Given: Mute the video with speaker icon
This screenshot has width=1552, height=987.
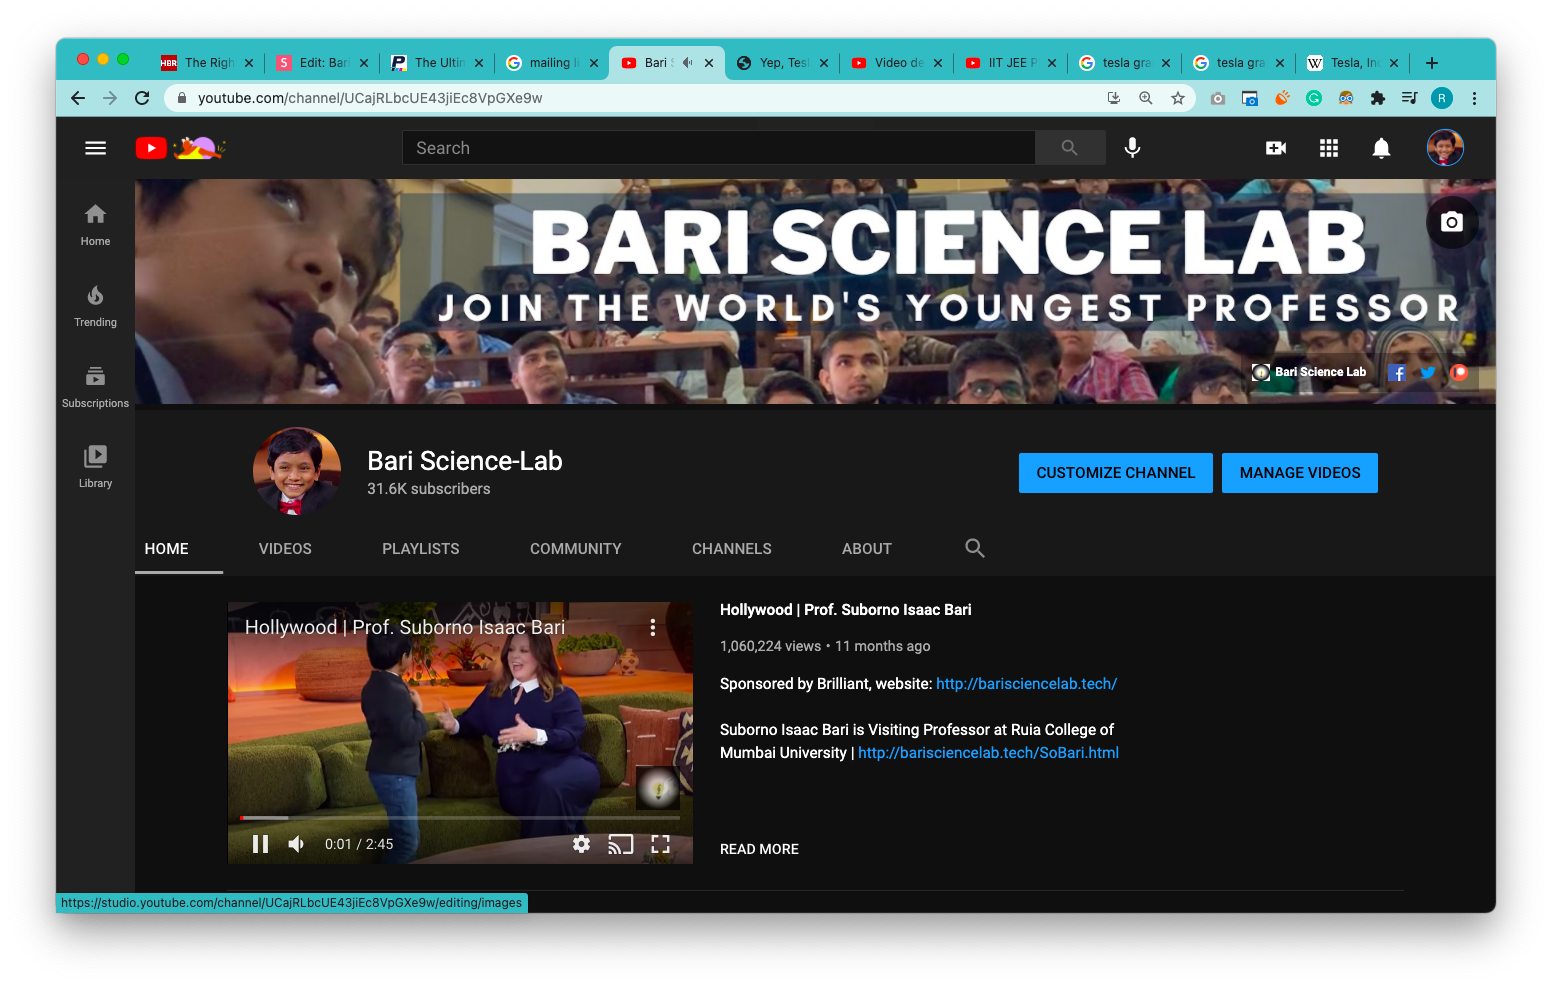Looking at the screenshot, I should 296,844.
